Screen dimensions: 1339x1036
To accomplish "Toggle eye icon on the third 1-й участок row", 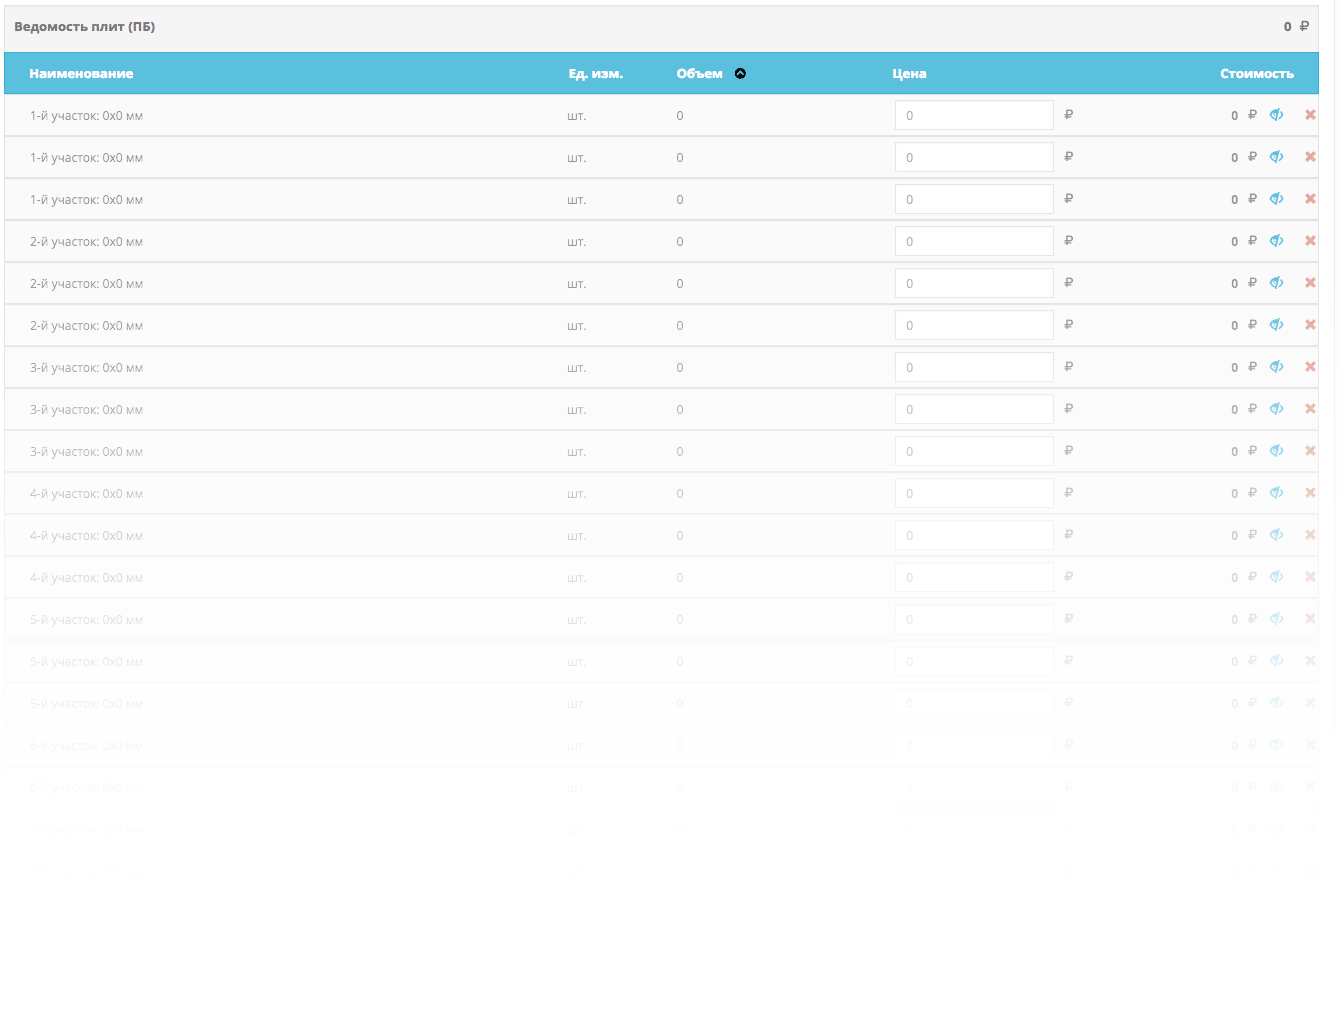I will 1276,199.
